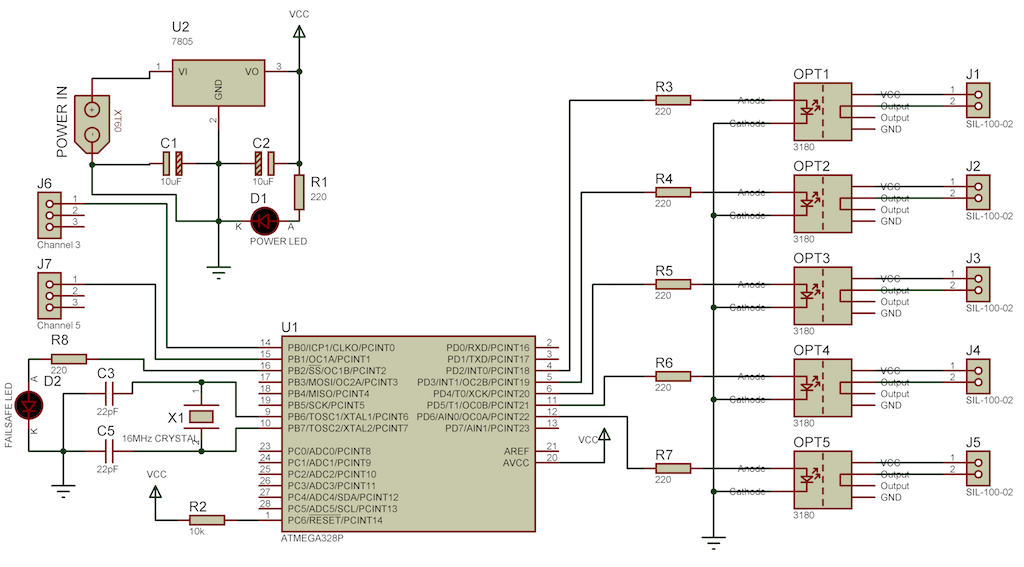This screenshot has width=1024, height=567.
Task: Select the D1 POWER LED diode
Action: point(264,221)
